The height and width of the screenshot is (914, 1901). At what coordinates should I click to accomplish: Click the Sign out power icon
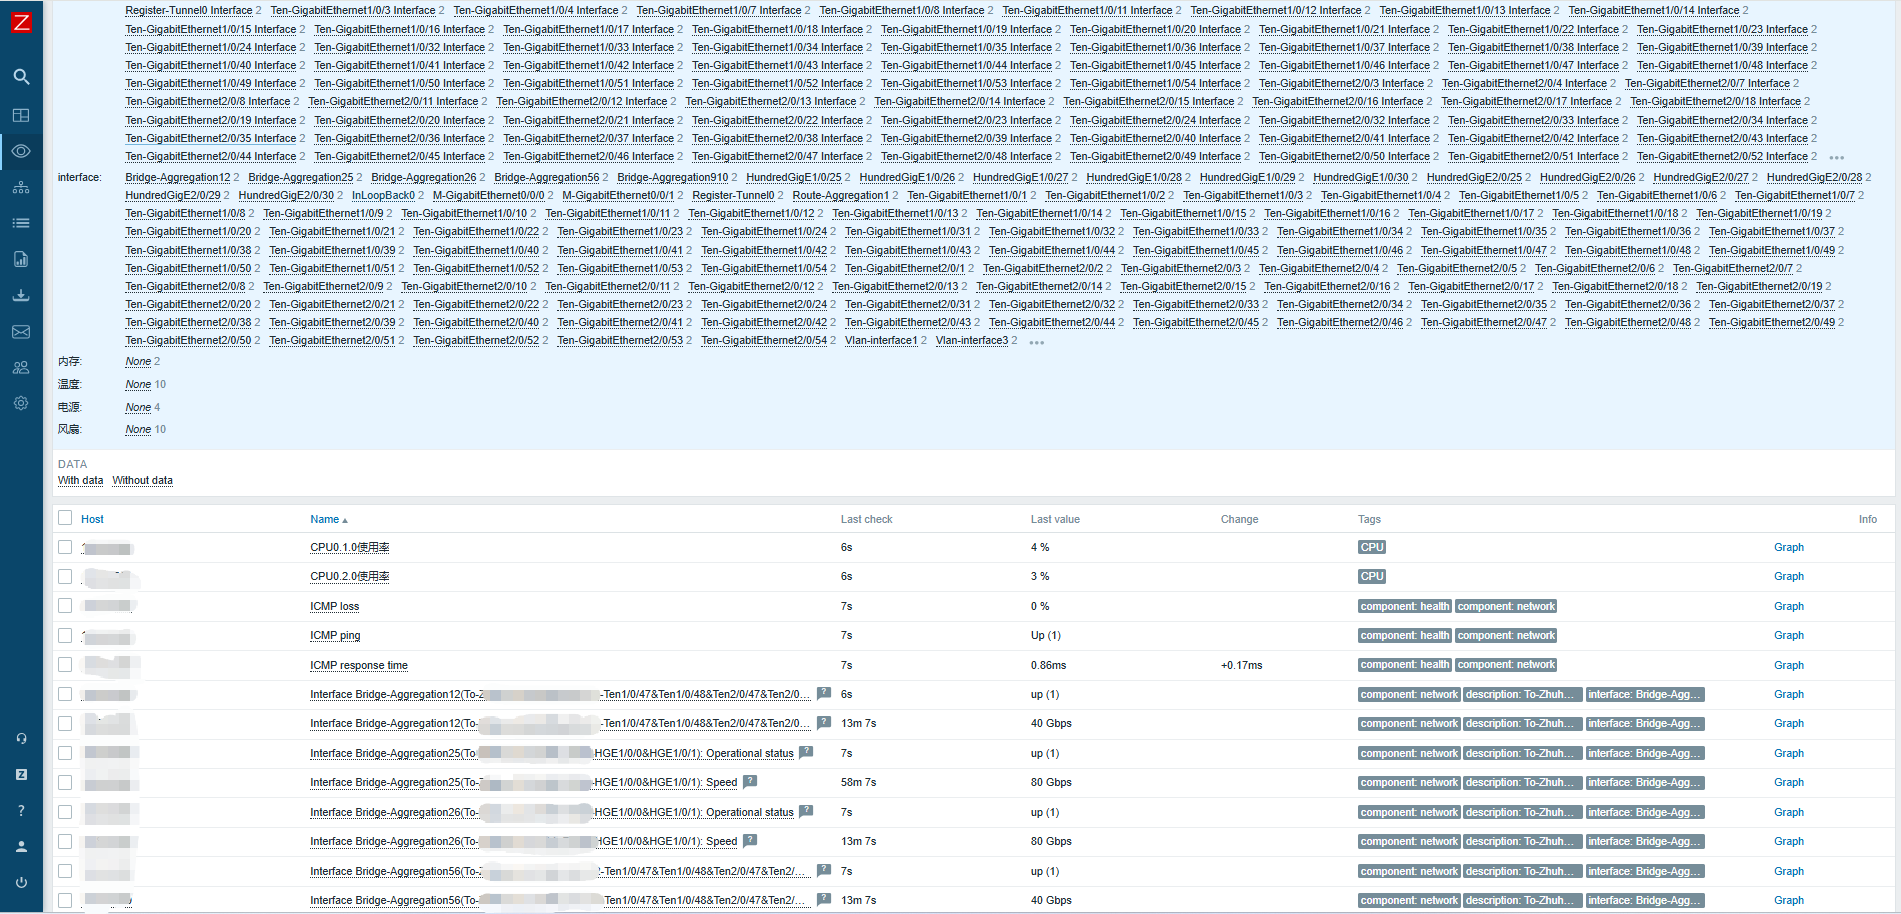tap(21, 883)
